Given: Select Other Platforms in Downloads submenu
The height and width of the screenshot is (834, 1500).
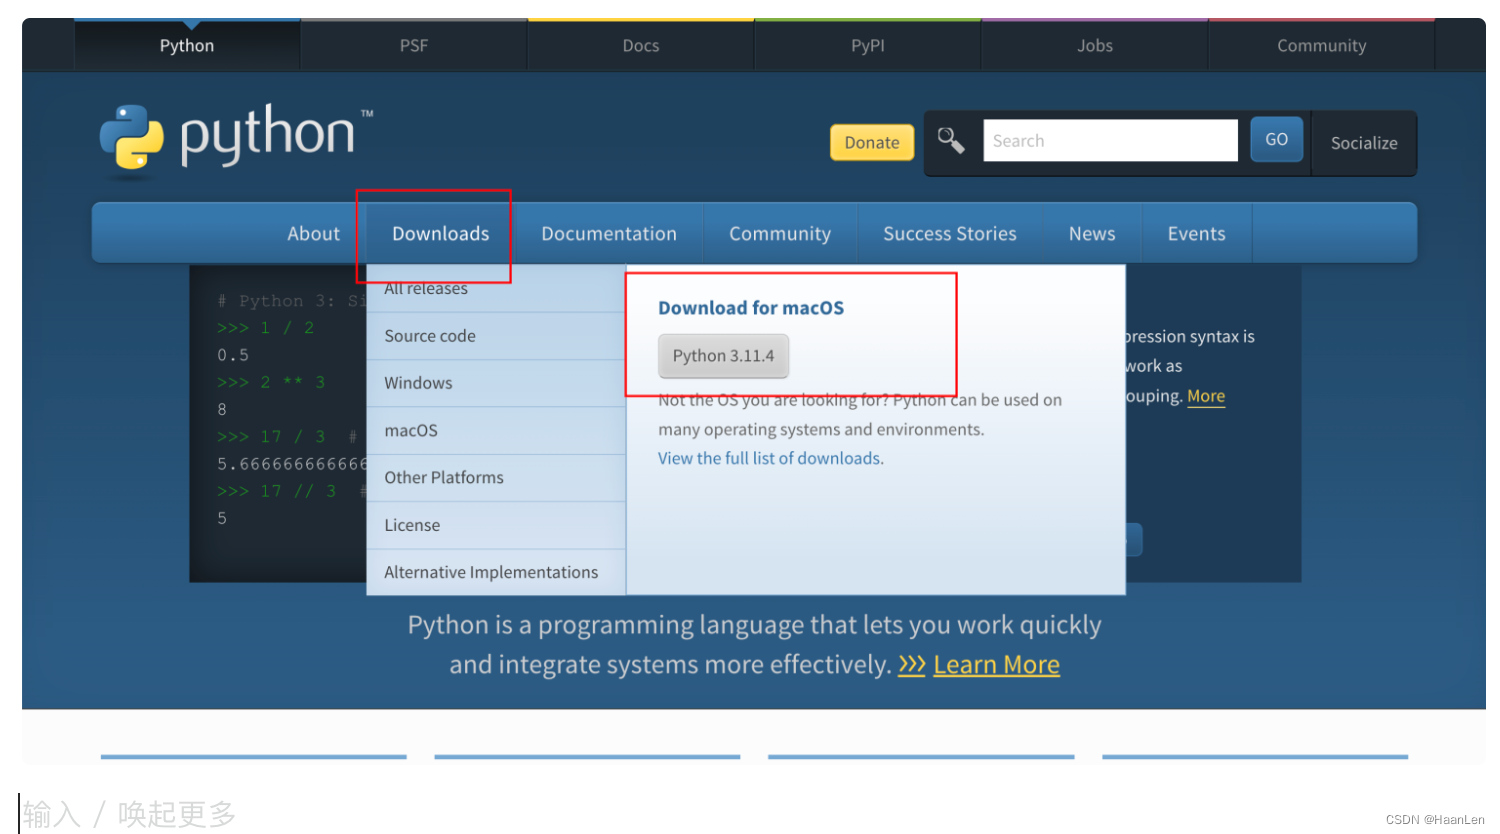Looking at the screenshot, I should point(496,478).
